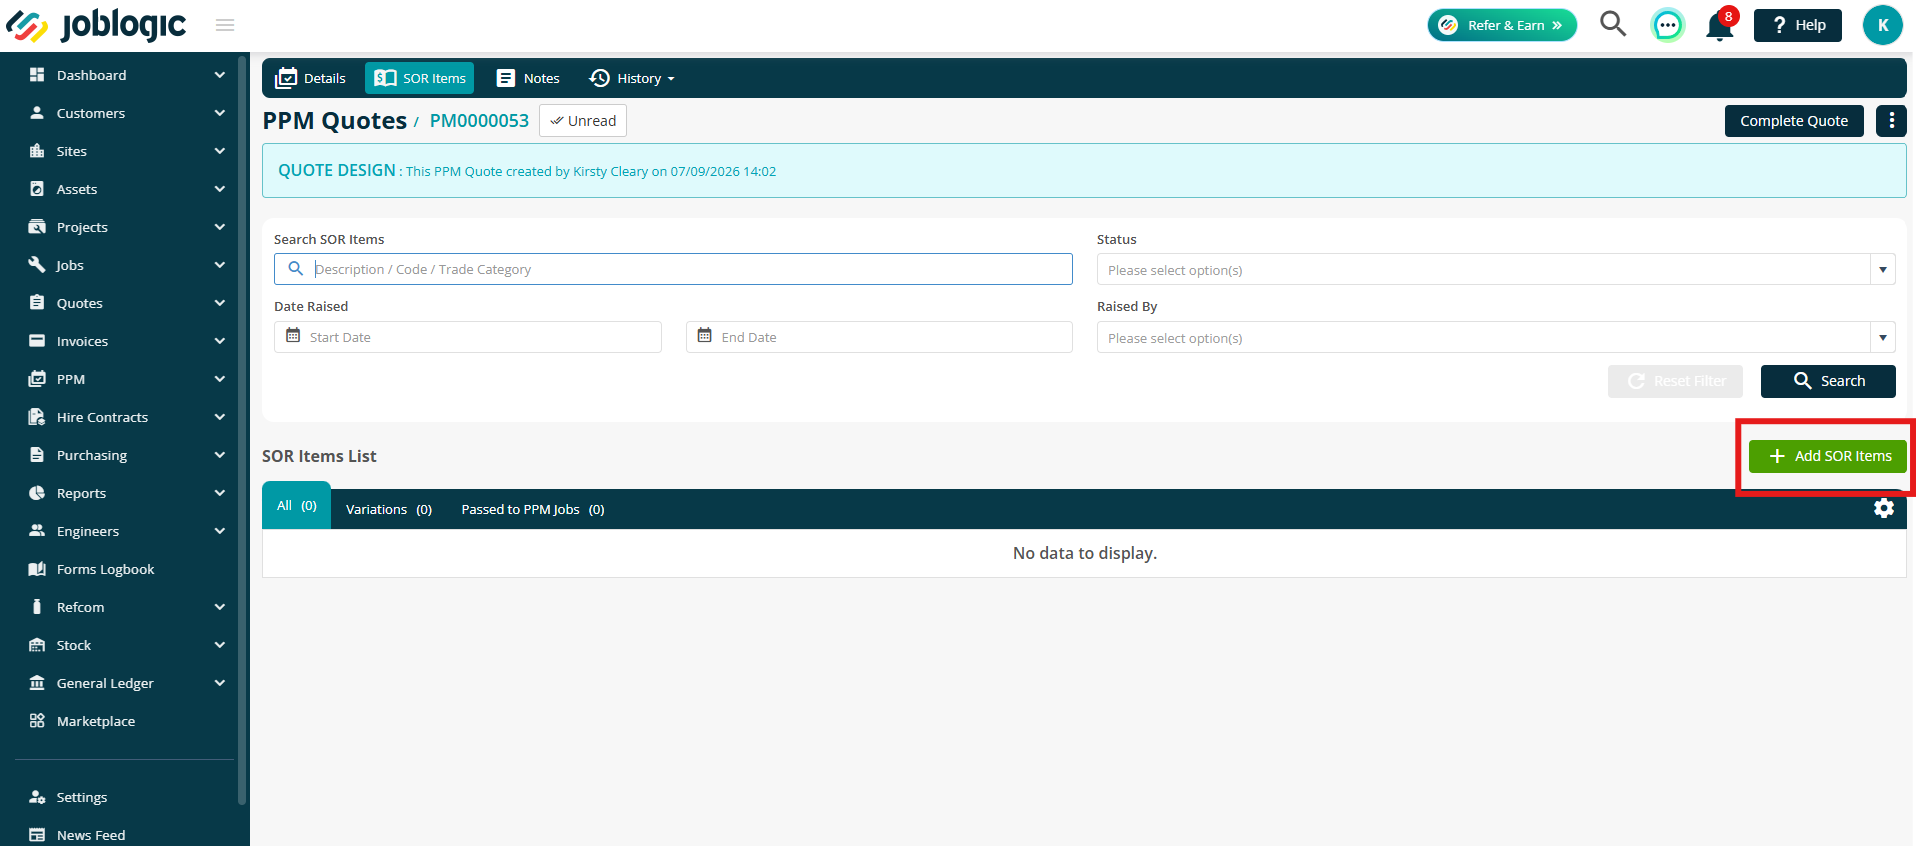Viewport: 1916px width, 846px height.
Task: Click the Sites building icon
Action: [x=37, y=151]
